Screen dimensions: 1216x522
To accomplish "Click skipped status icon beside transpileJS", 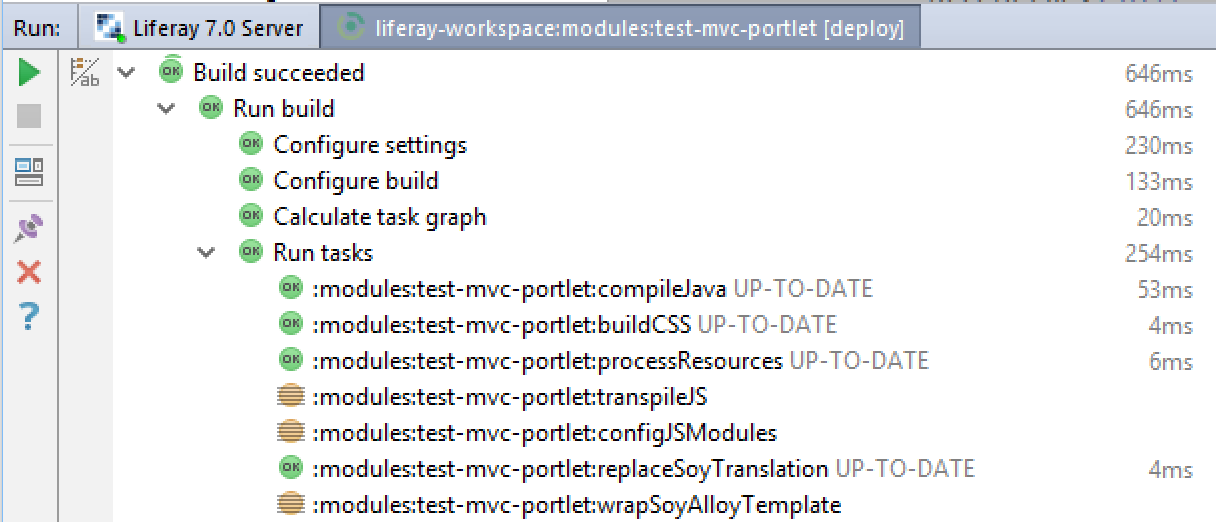I will coord(290,397).
